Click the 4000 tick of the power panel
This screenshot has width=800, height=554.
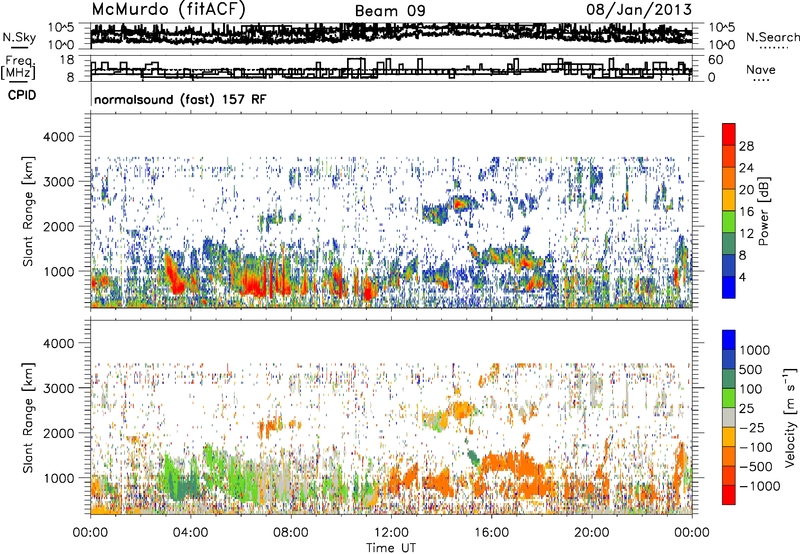pyautogui.click(x=58, y=137)
